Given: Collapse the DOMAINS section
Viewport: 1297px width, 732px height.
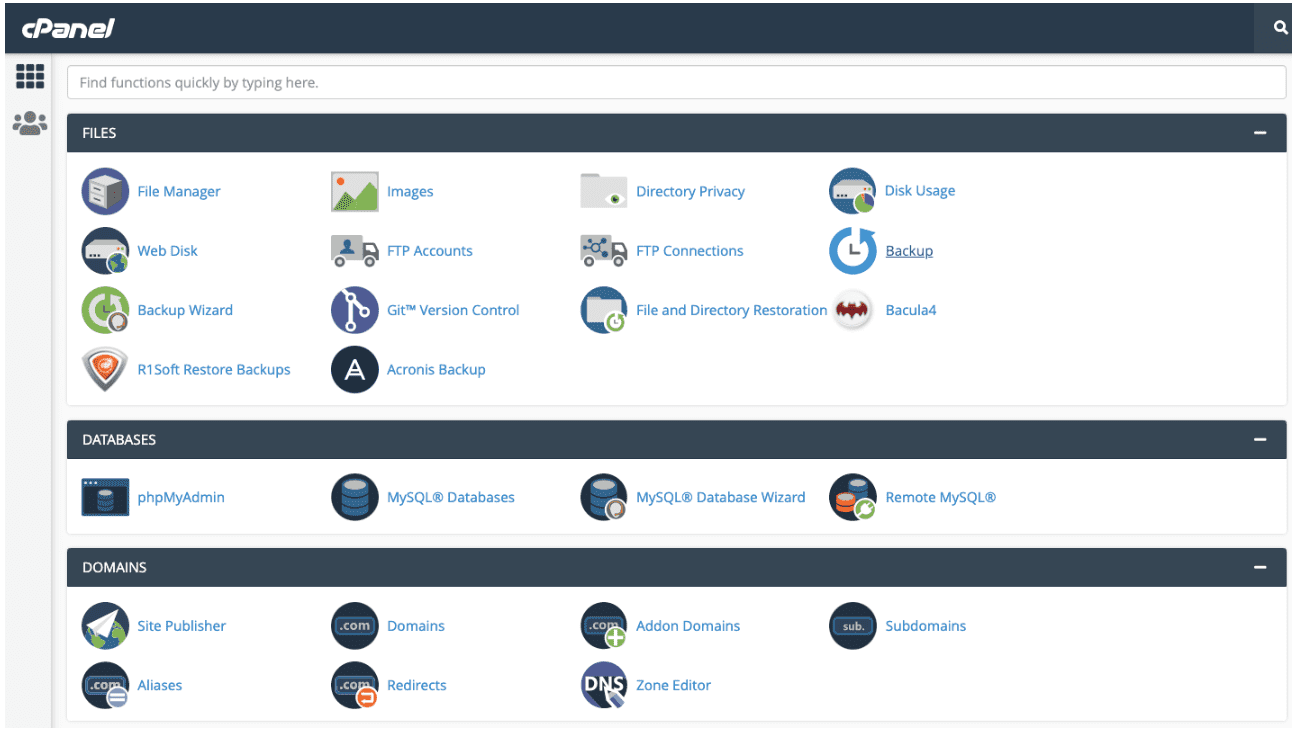Looking at the screenshot, I should [1260, 568].
